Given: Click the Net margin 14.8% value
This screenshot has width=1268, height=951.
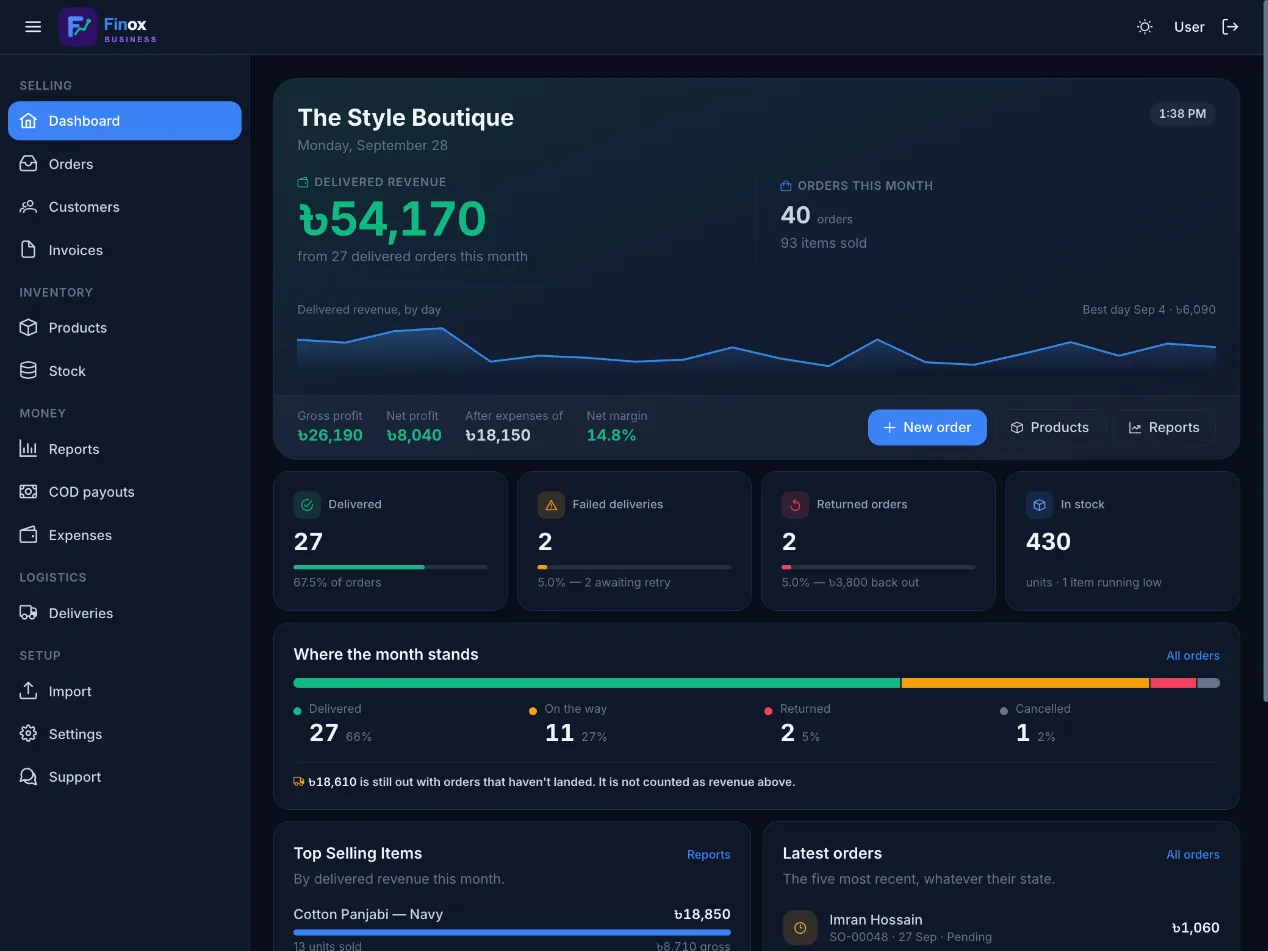Looking at the screenshot, I should 611,436.
